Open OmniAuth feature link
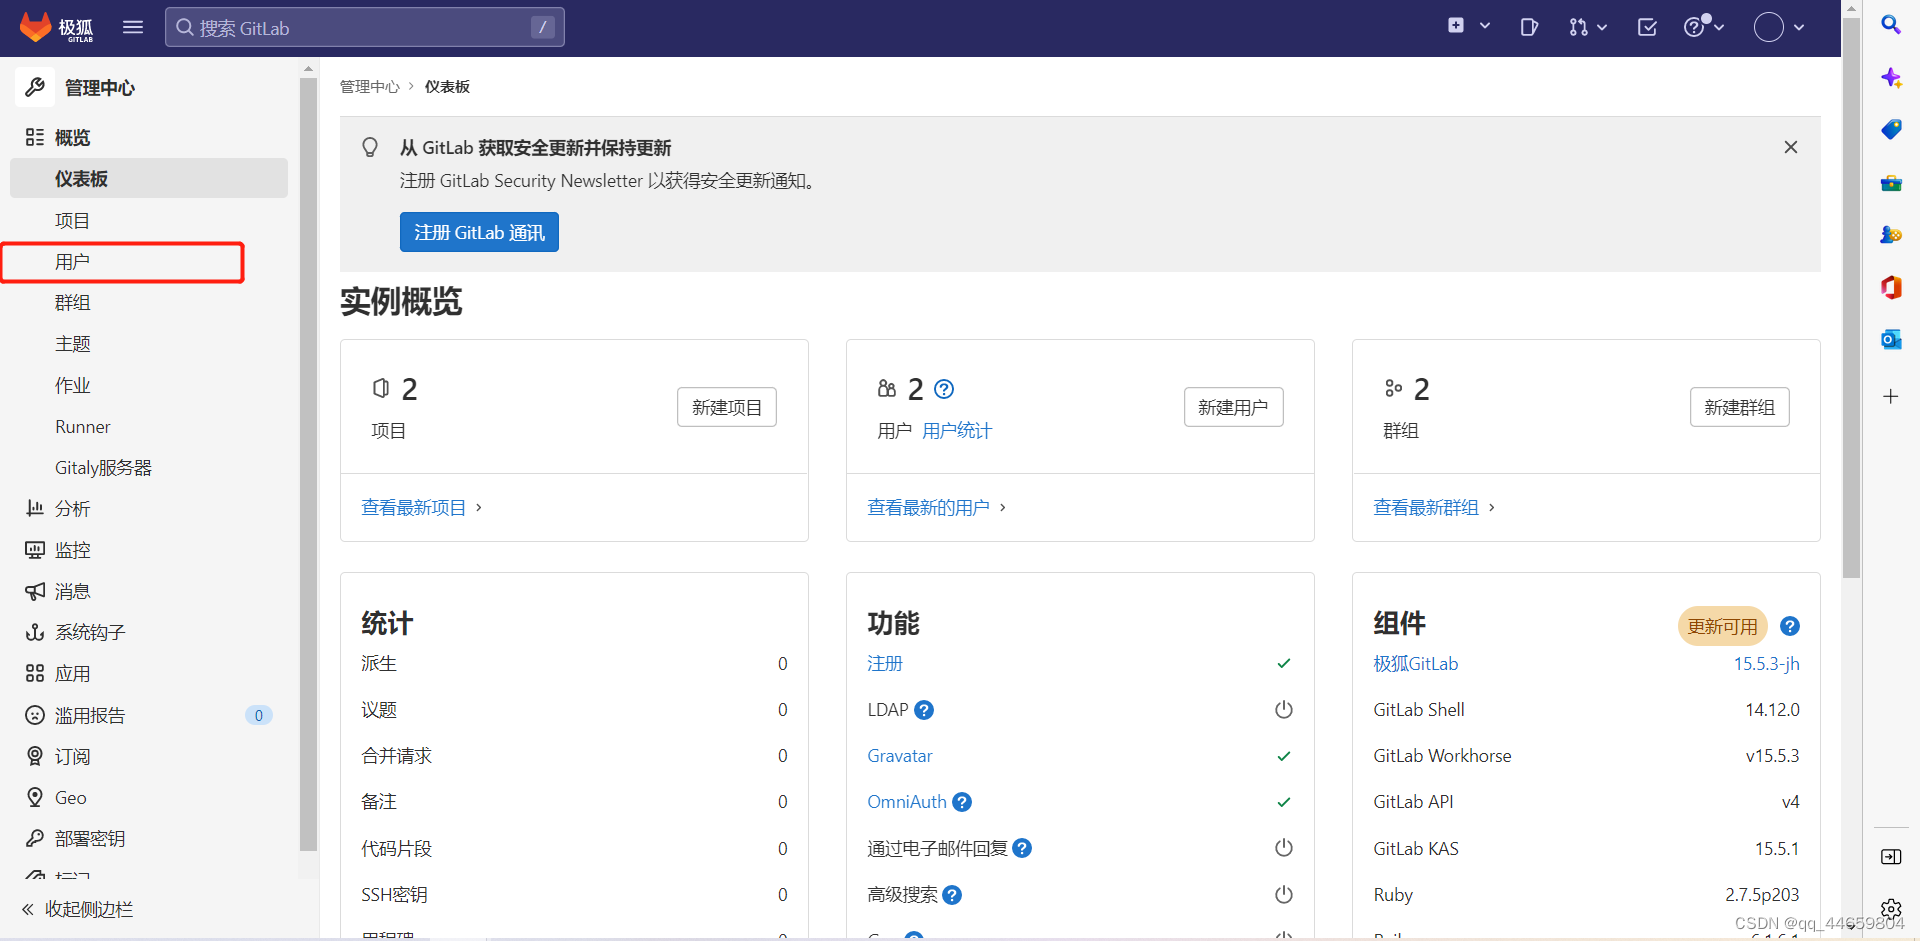This screenshot has width=1920, height=941. pyautogui.click(x=907, y=802)
